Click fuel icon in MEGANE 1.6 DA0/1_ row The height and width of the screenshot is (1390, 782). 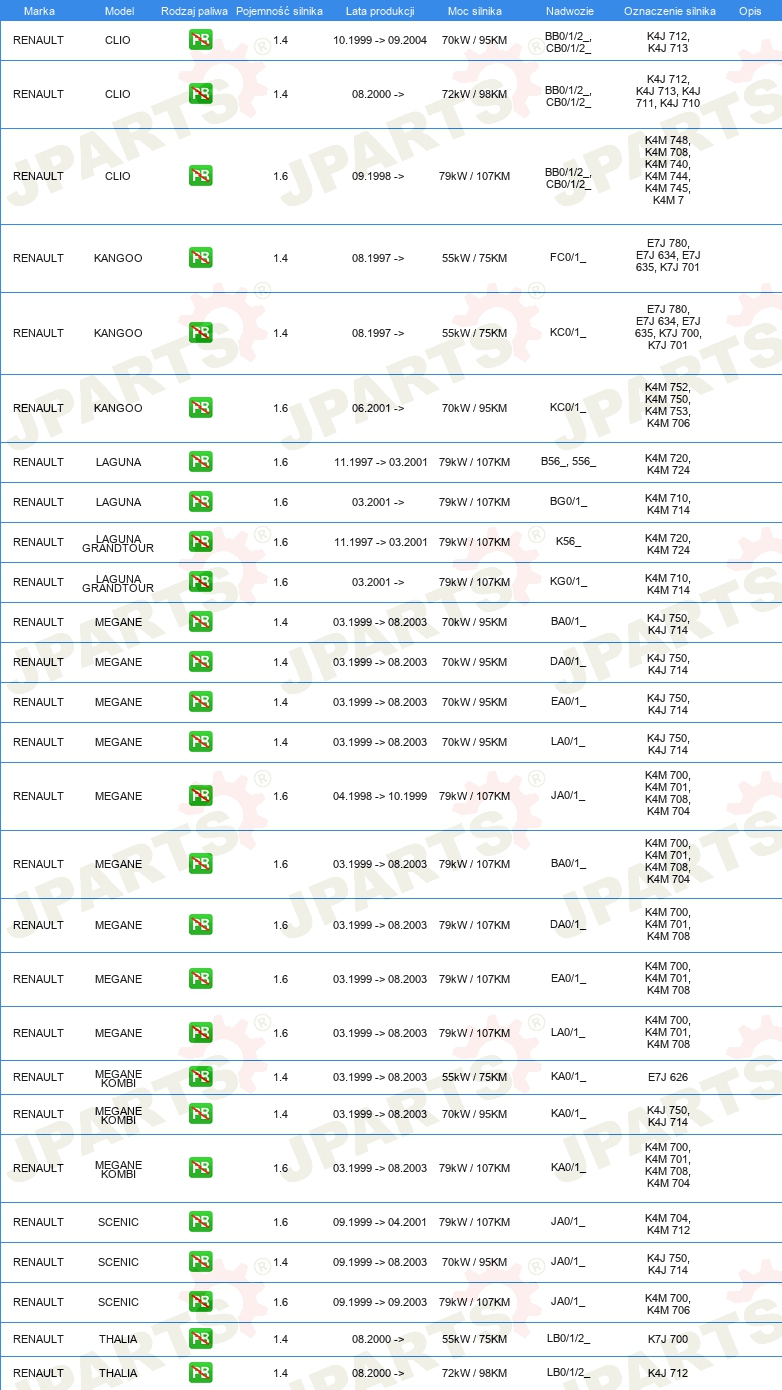[x=200, y=925]
